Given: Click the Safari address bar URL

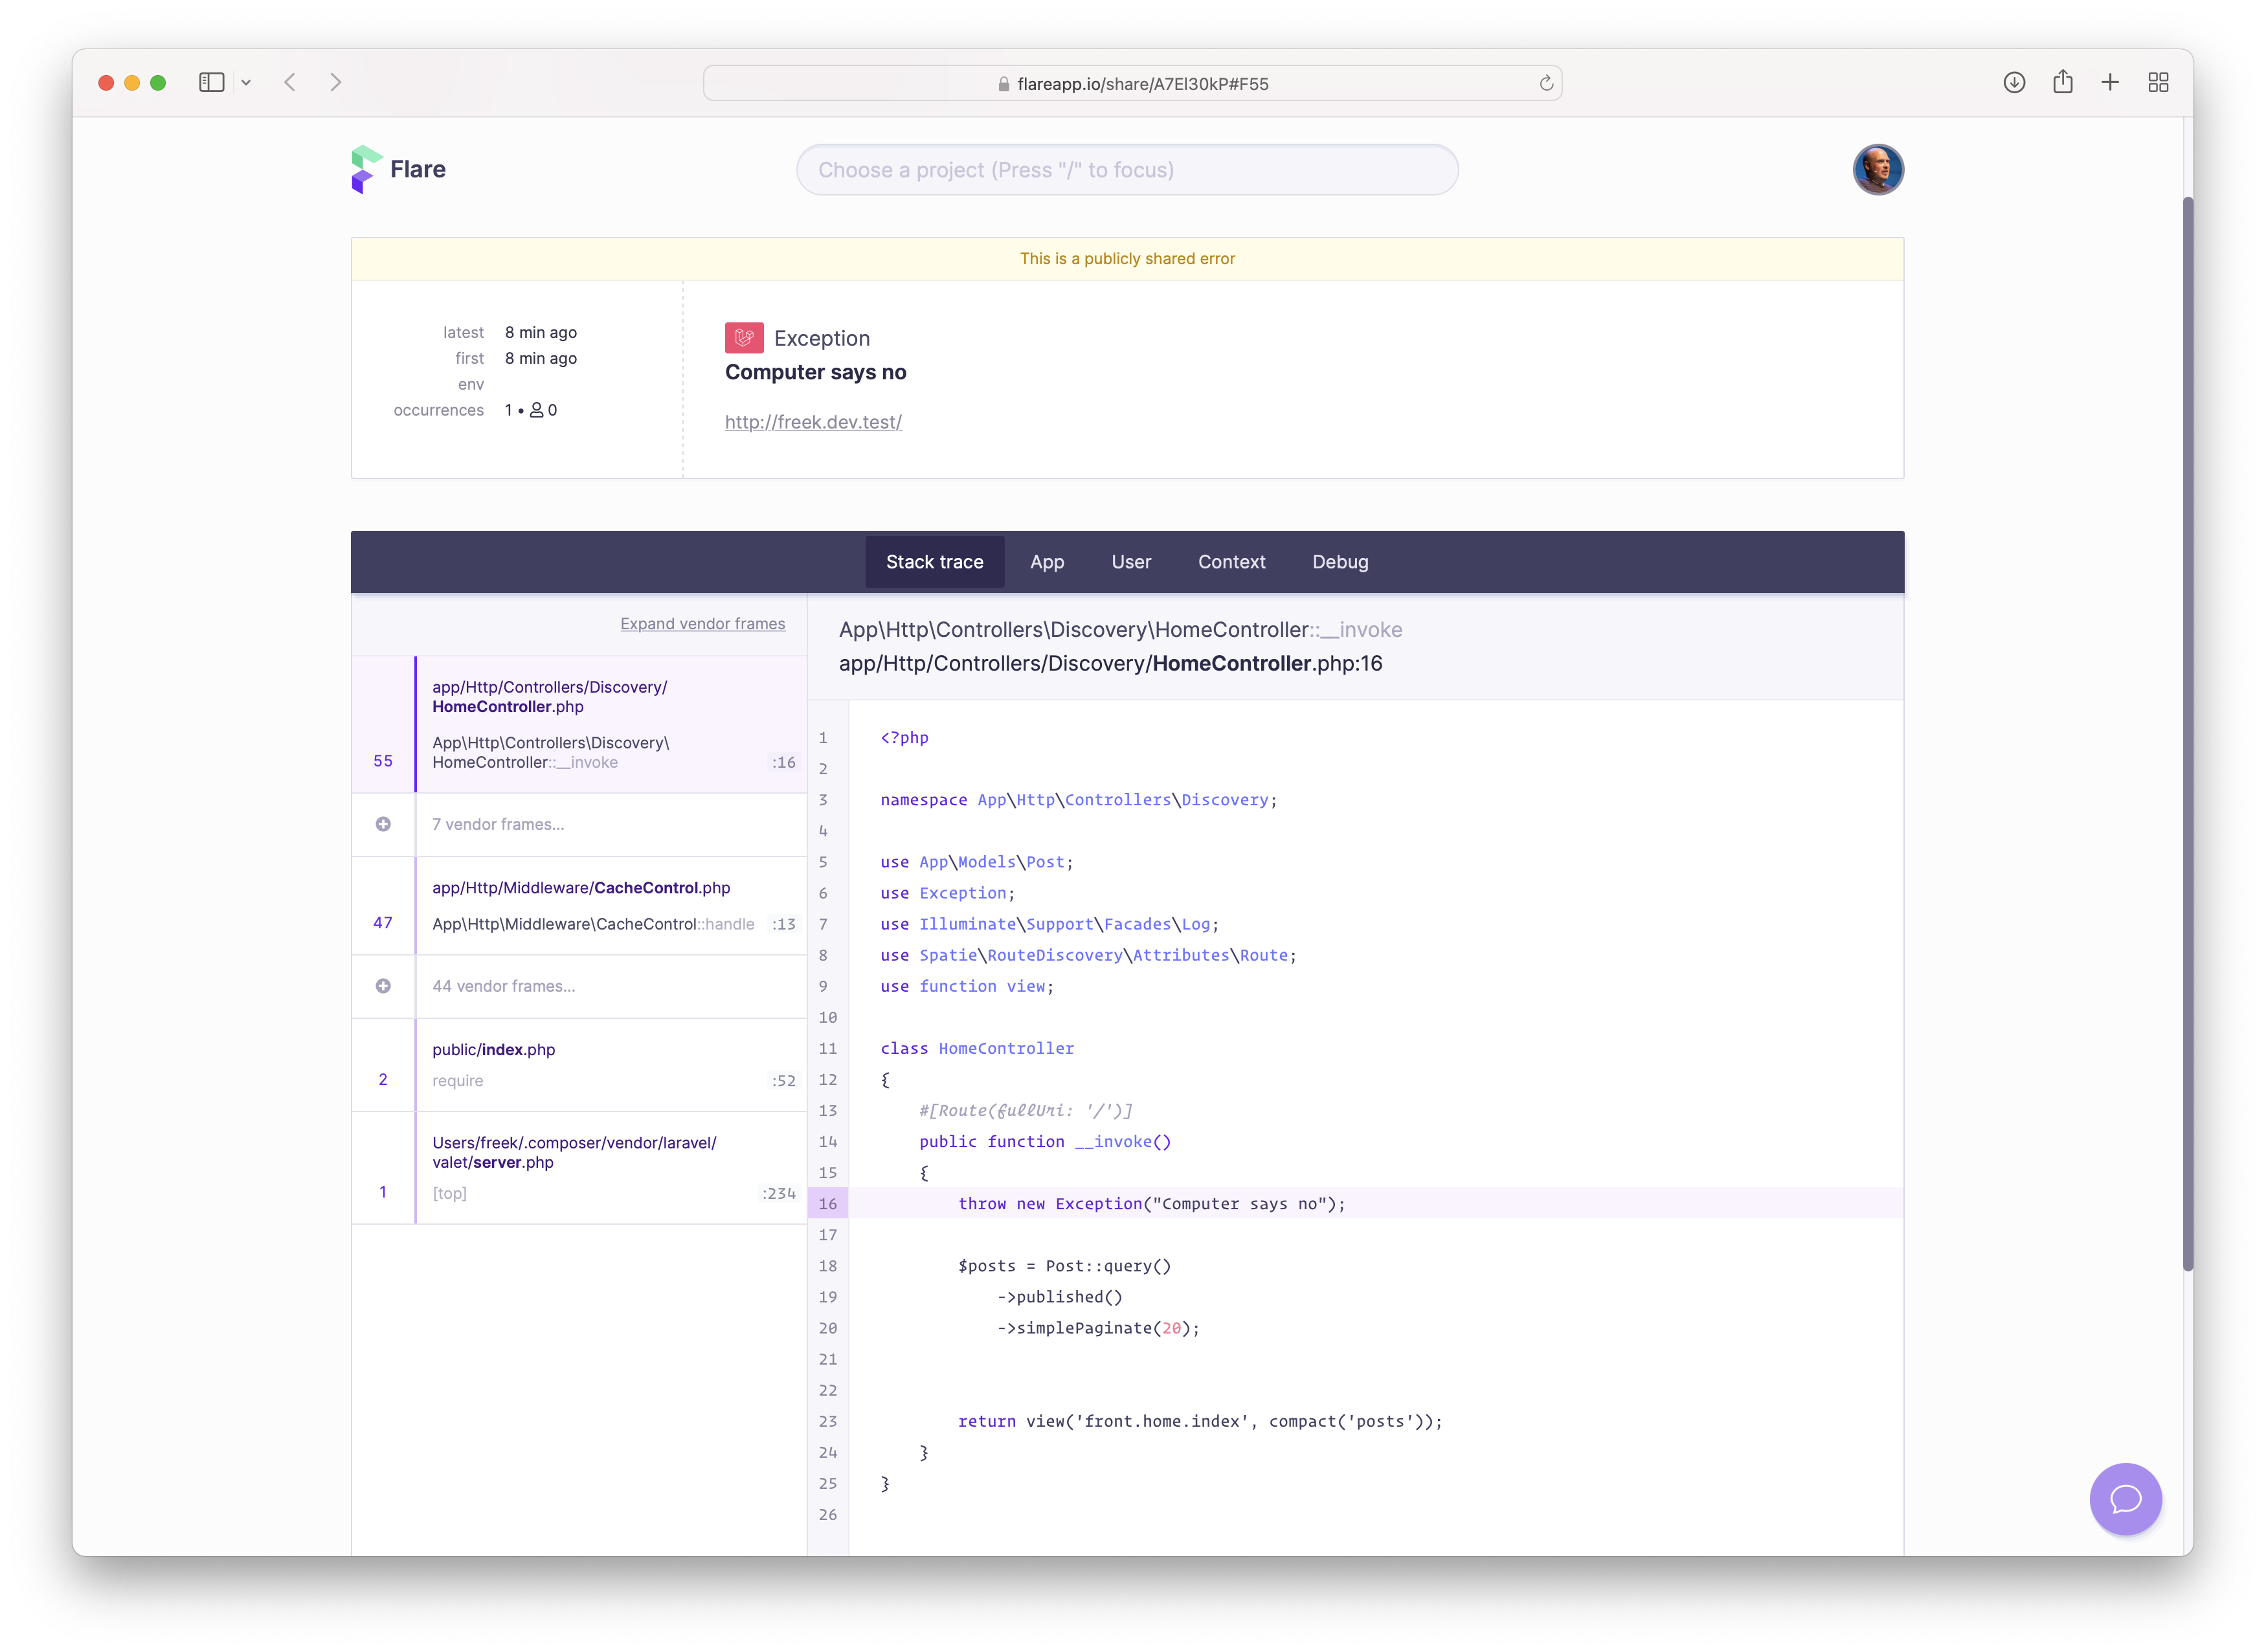Looking at the screenshot, I should 1132,84.
